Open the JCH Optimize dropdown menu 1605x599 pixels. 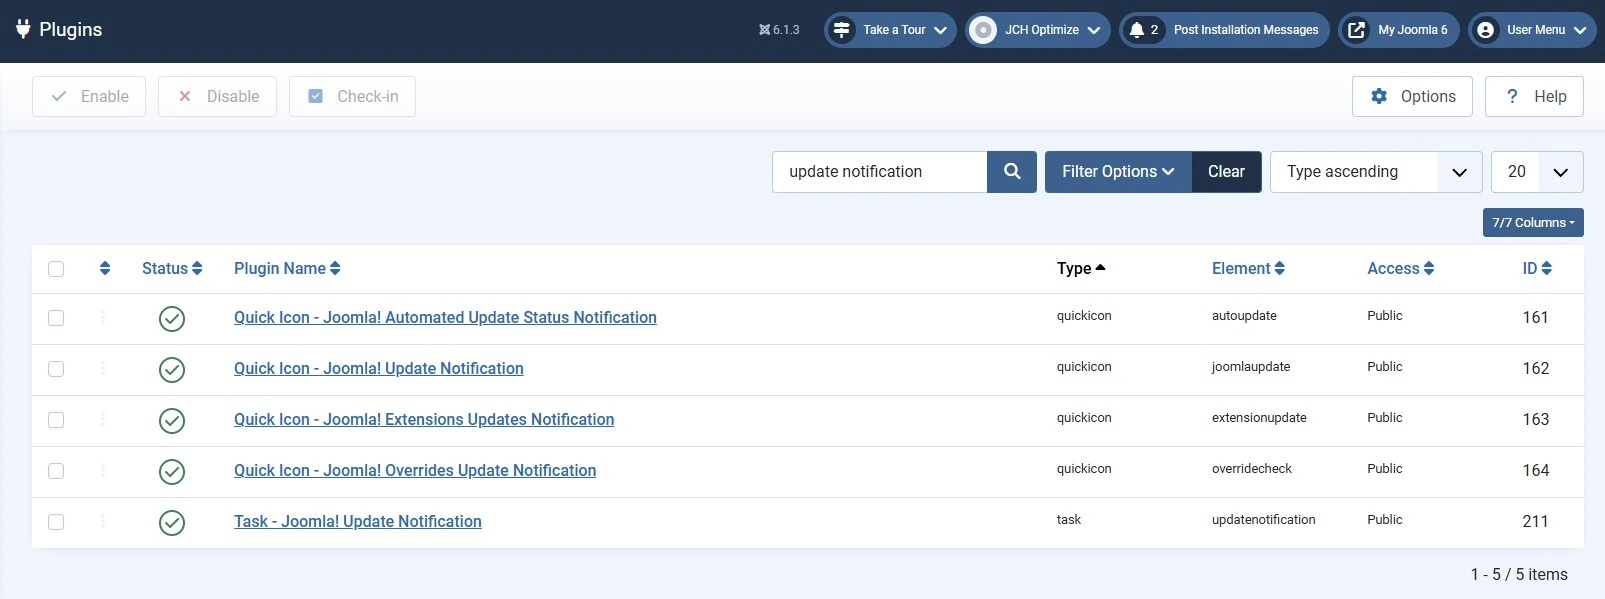pos(1038,30)
